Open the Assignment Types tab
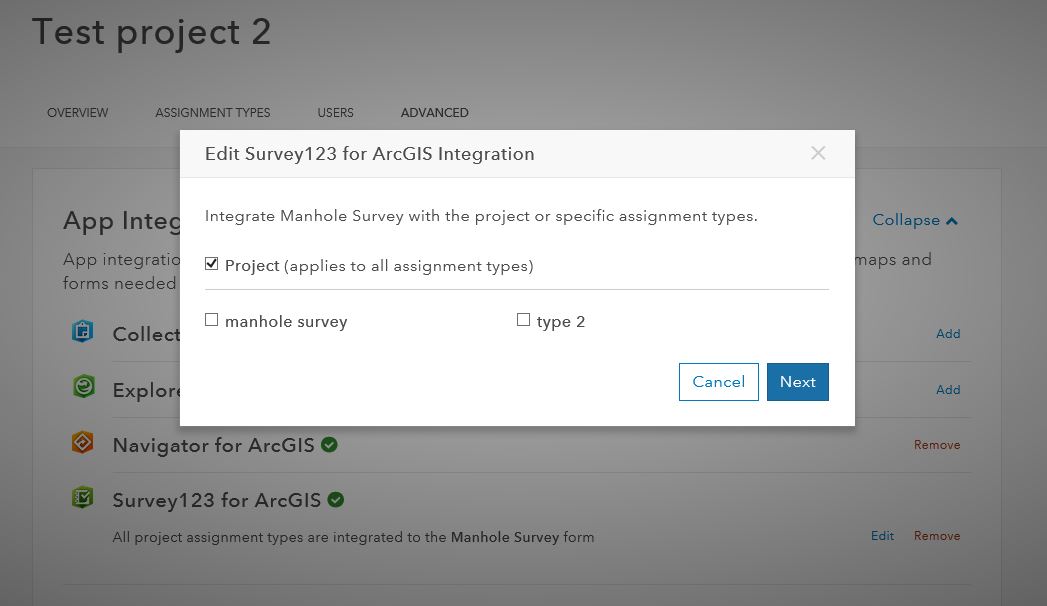 coord(212,113)
